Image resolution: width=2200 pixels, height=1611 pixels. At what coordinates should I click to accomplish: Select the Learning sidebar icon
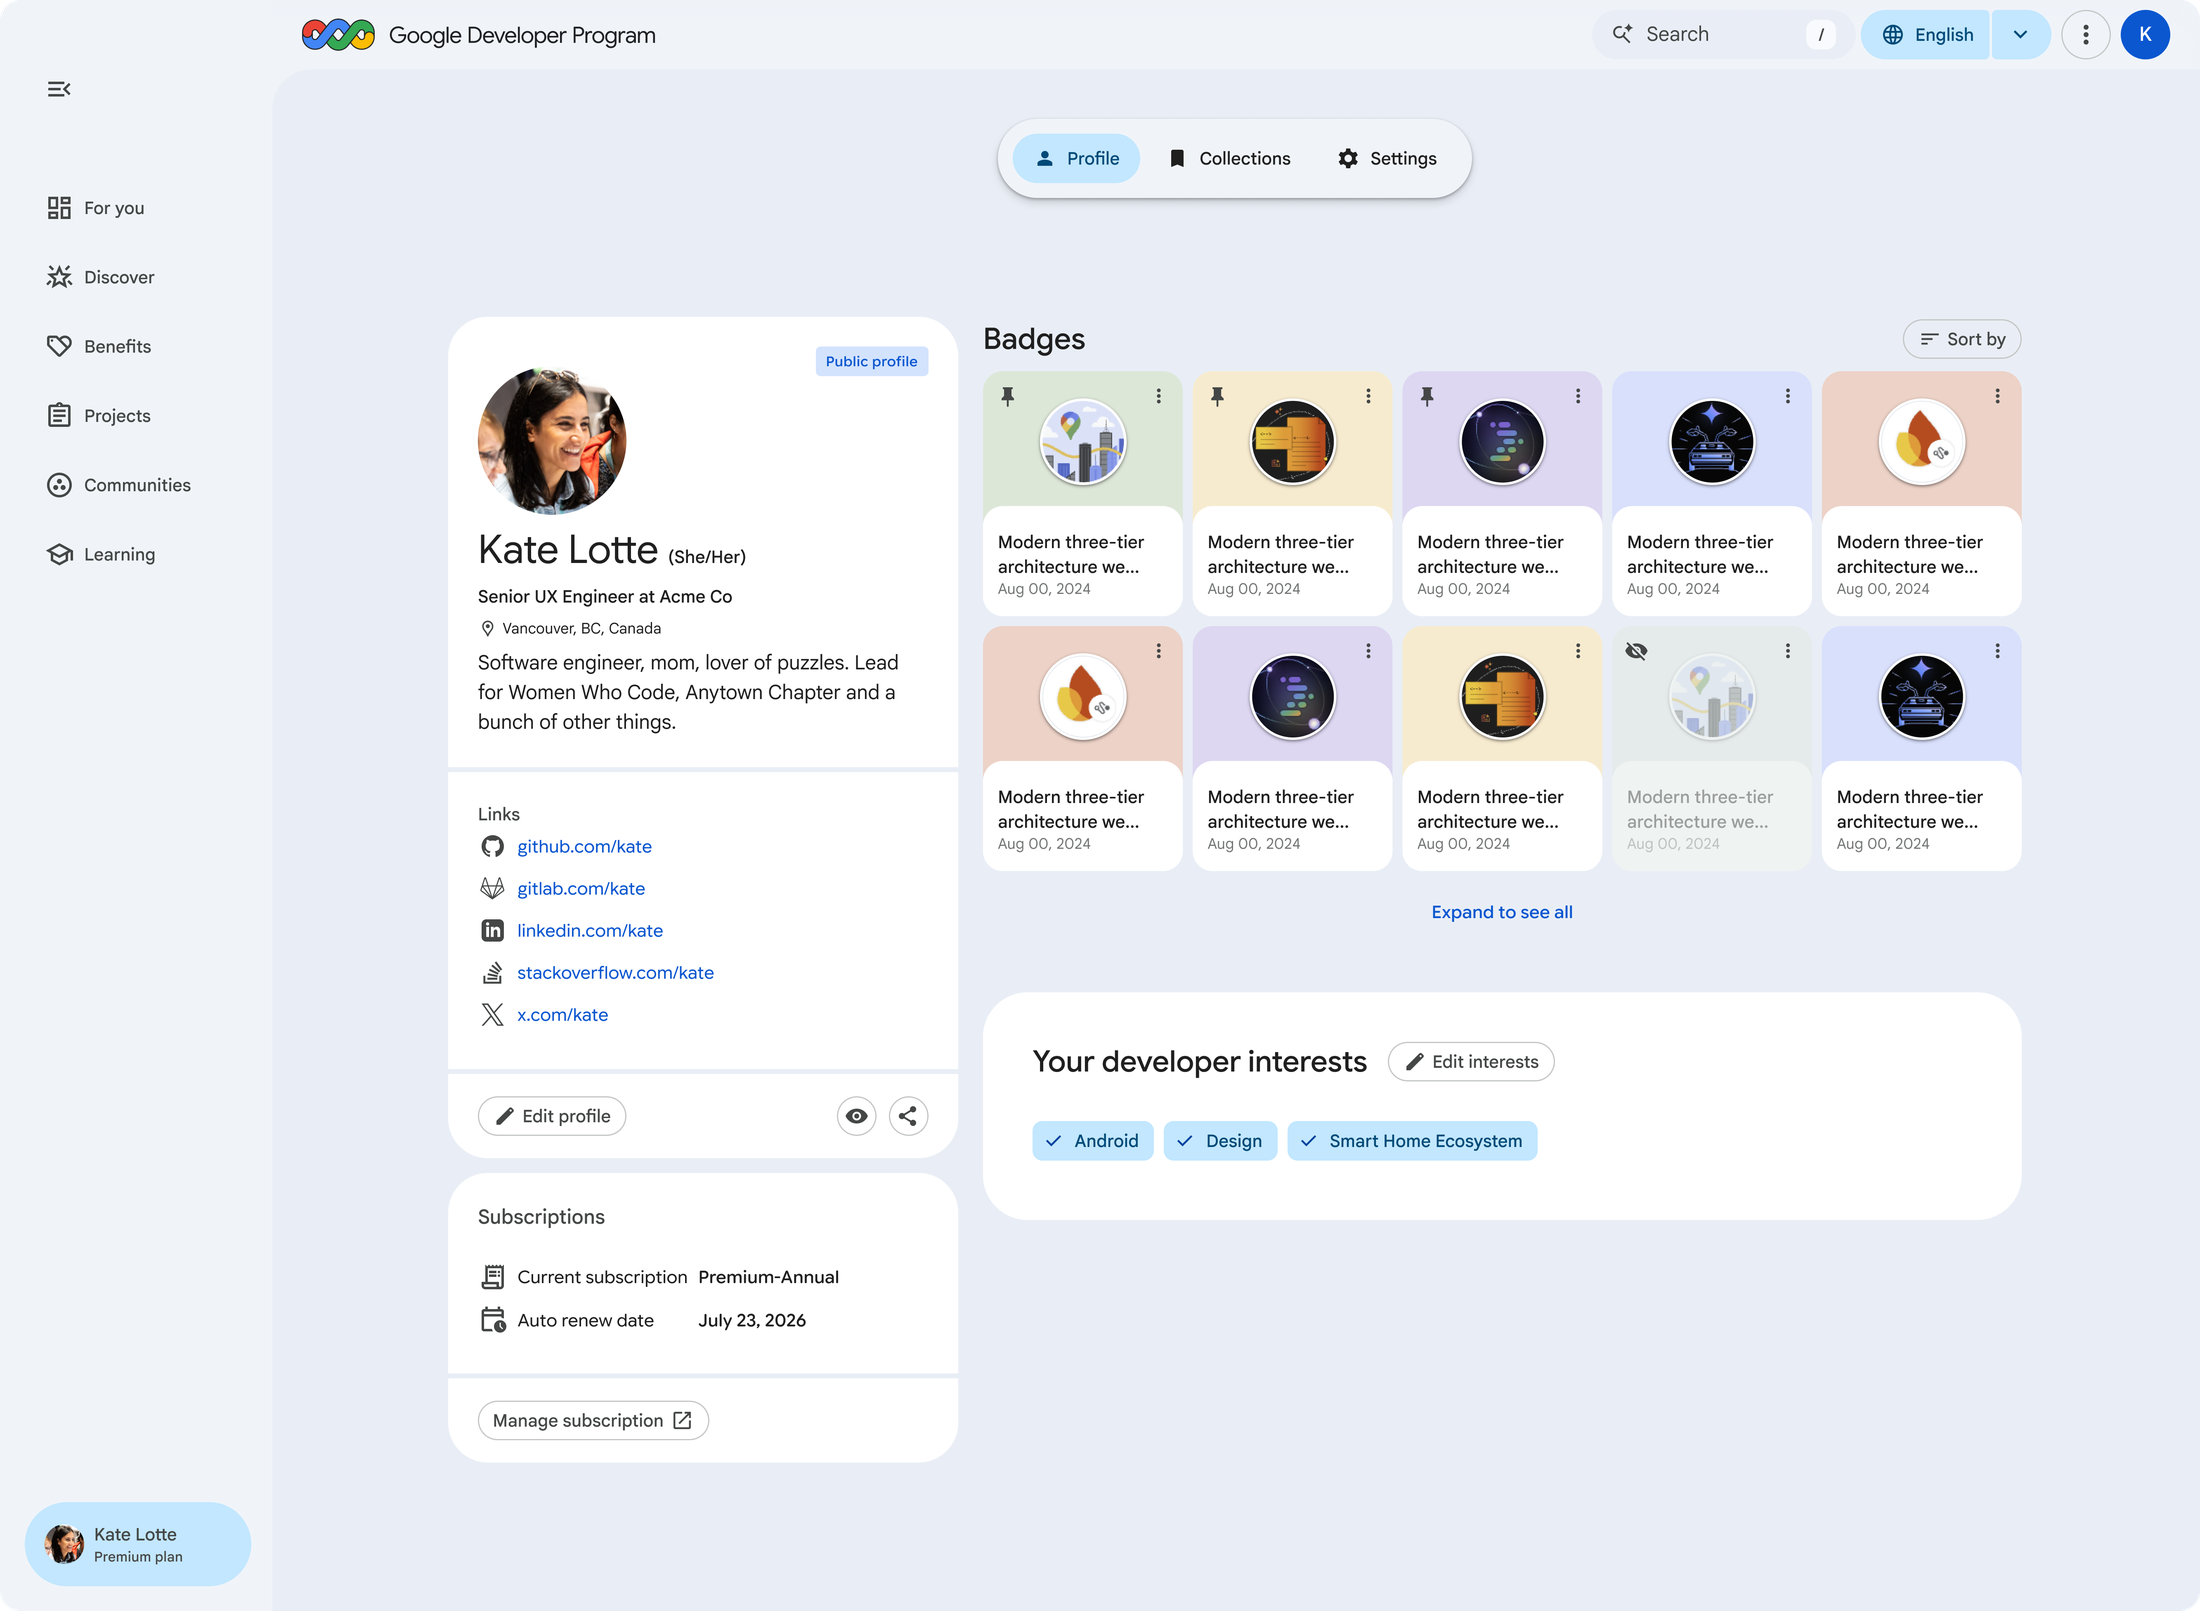coord(59,553)
